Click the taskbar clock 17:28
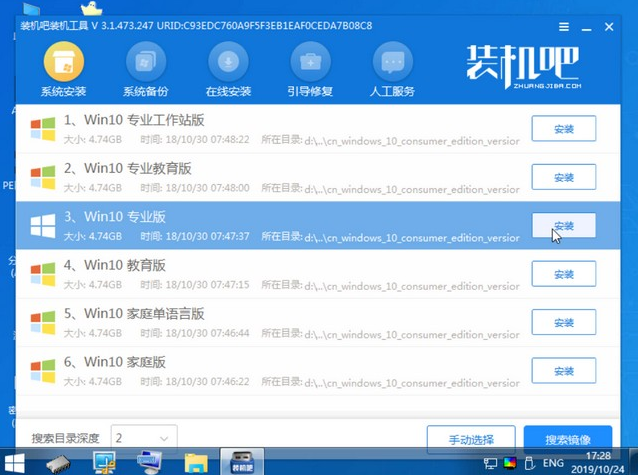The width and height of the screenshot is (638, 476). tap(598, 456)
